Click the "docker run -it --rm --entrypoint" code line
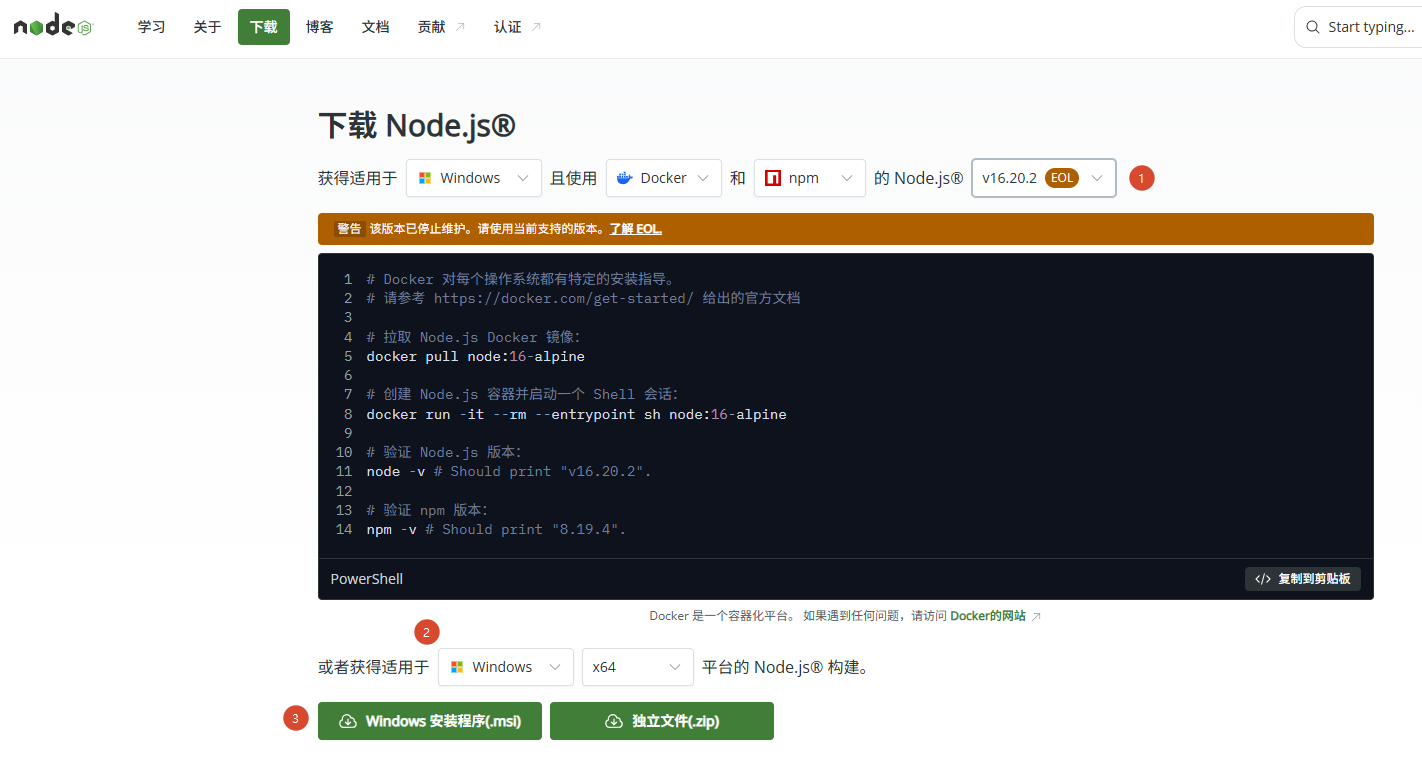The image size is (1422, 770). click(x=576, y=414)
